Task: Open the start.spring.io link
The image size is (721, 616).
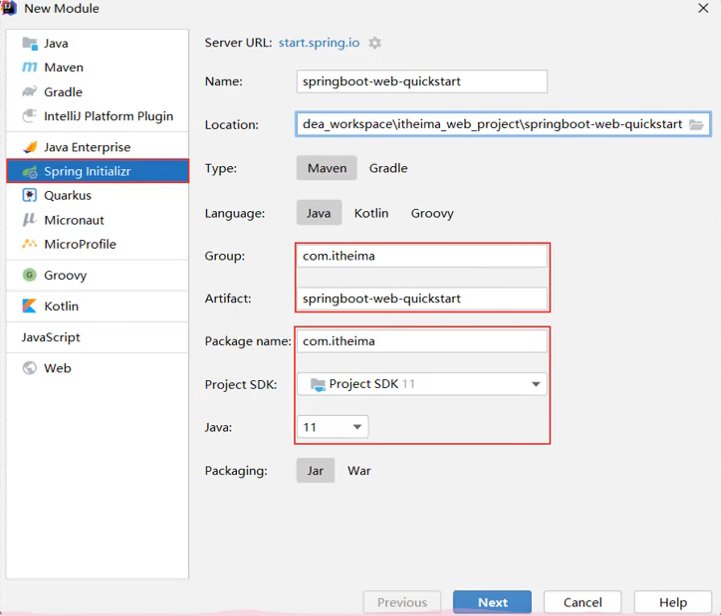Action: click(x=319, y=42)
